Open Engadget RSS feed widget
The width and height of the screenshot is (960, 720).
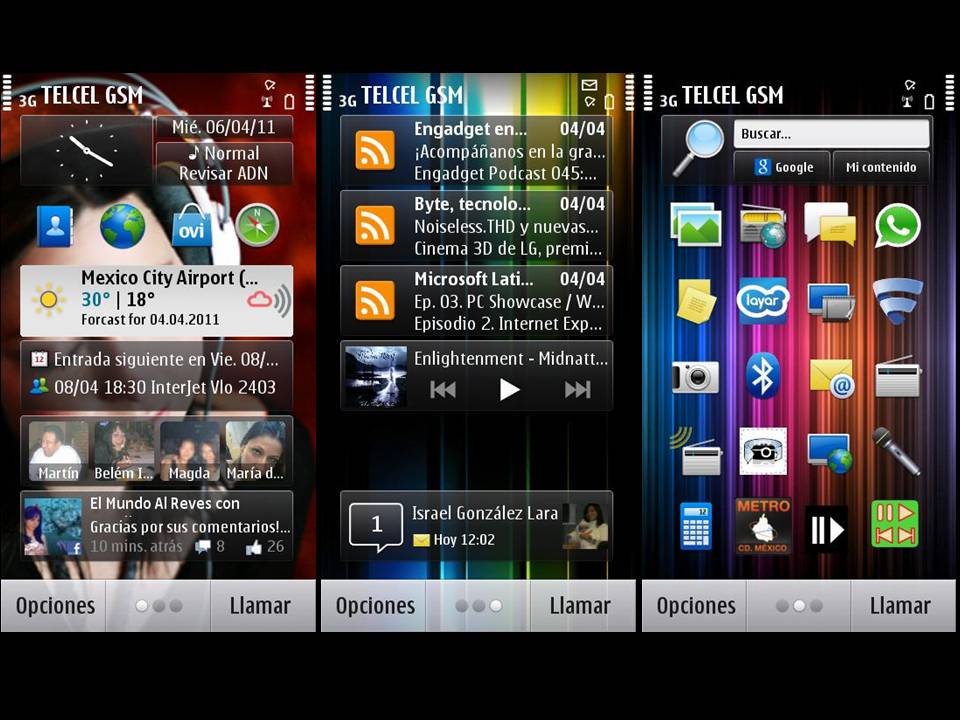click(x=476, y=151)
